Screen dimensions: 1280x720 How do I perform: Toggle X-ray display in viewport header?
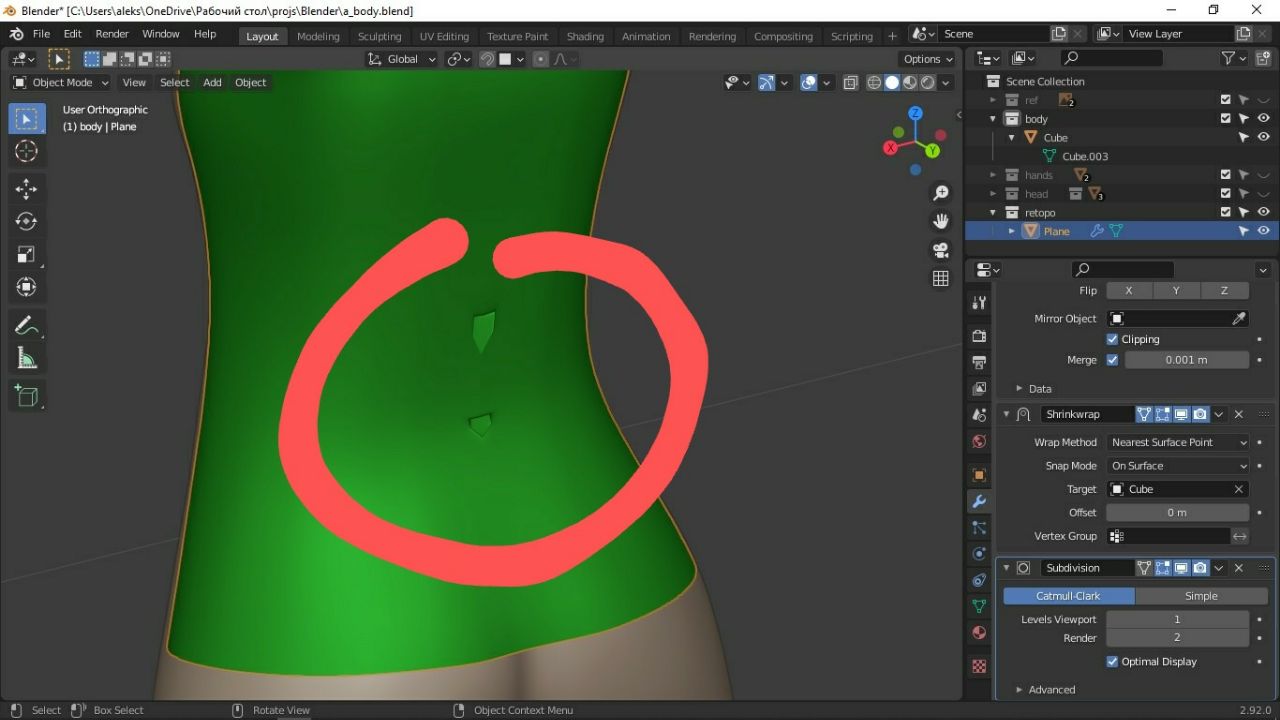pos(850,83)
